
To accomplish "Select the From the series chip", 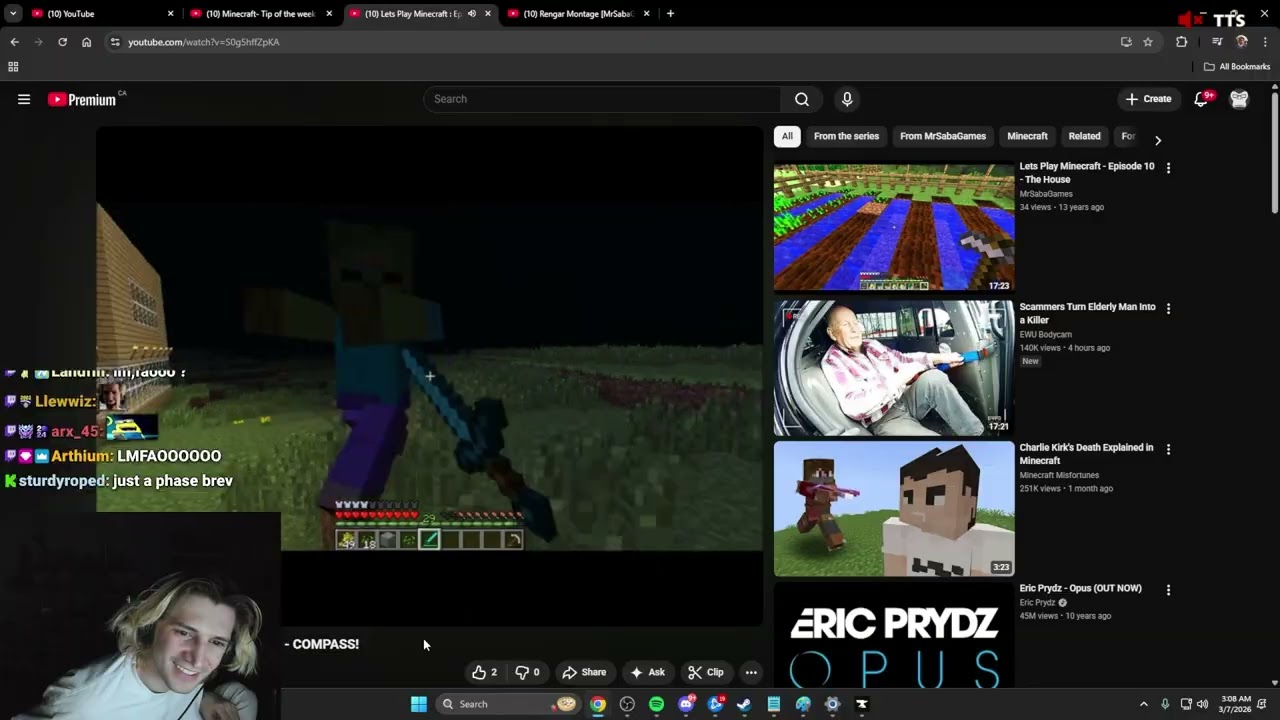I will [x=846, y=136].
